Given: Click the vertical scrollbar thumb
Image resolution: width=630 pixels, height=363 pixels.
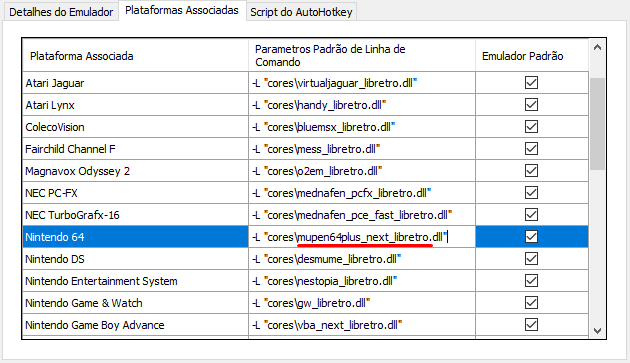Looking at the screenshot, I should click(x=597, y=124).
